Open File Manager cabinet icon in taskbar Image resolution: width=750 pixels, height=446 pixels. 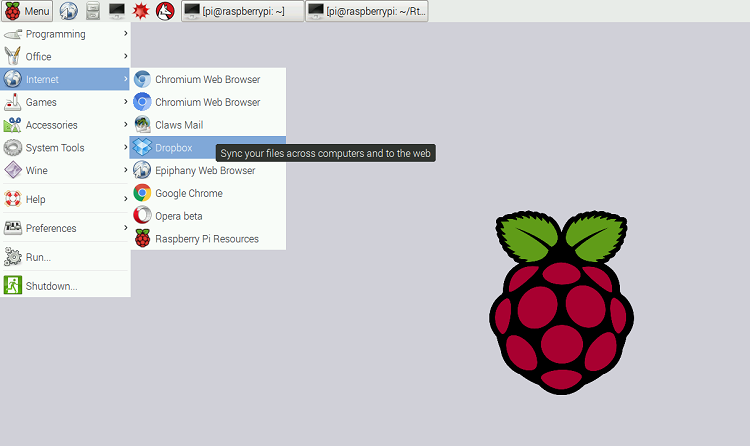coord(93,11)
